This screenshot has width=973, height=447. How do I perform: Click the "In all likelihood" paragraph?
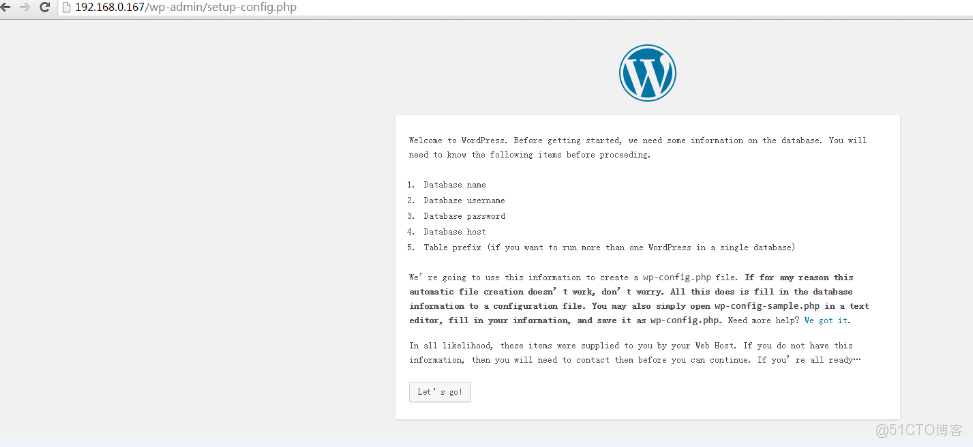(x=632, y=352)
